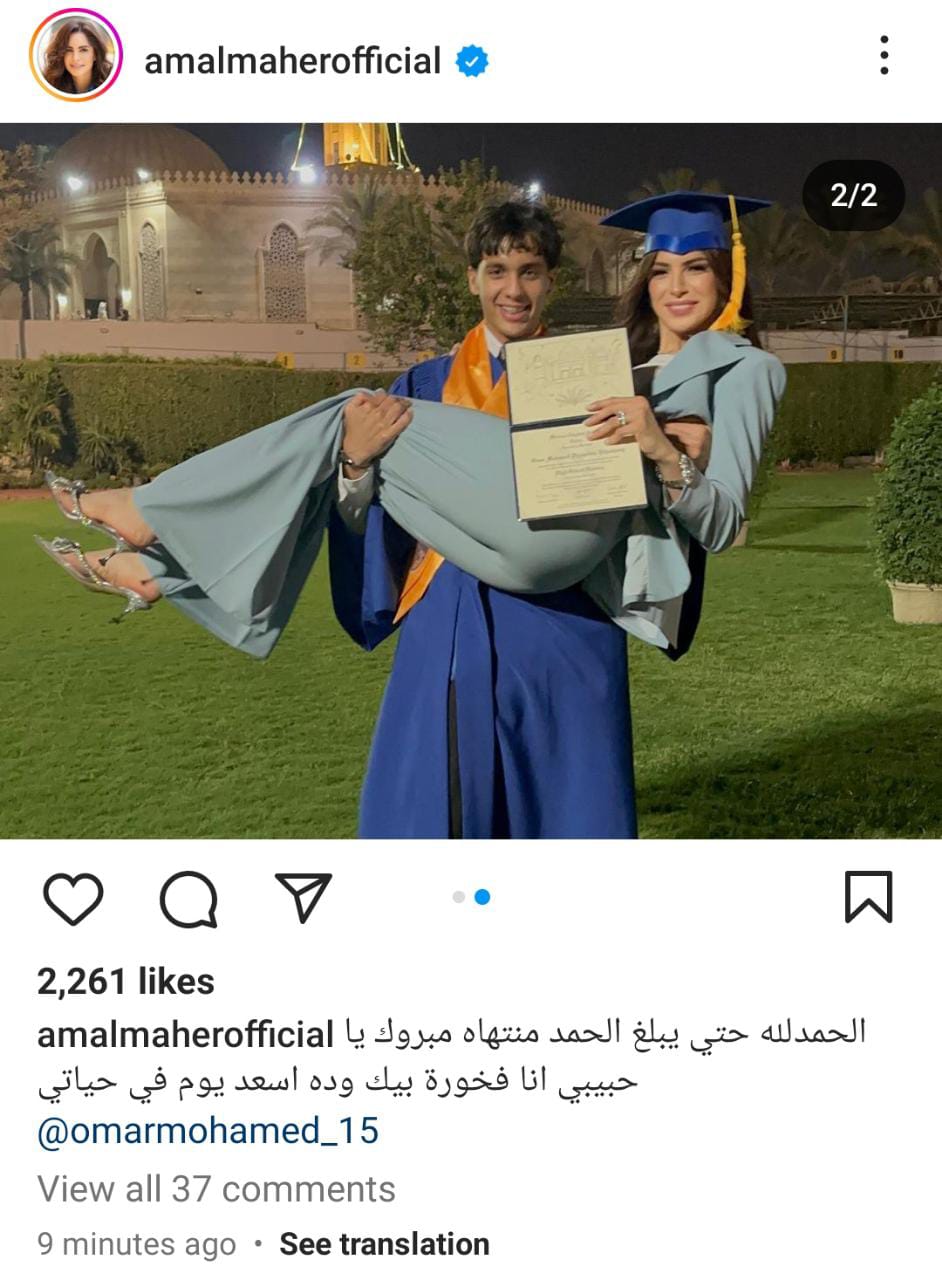Tap the graduation photo
This screenshot has width=942, height=1280.
pos(471,480)
